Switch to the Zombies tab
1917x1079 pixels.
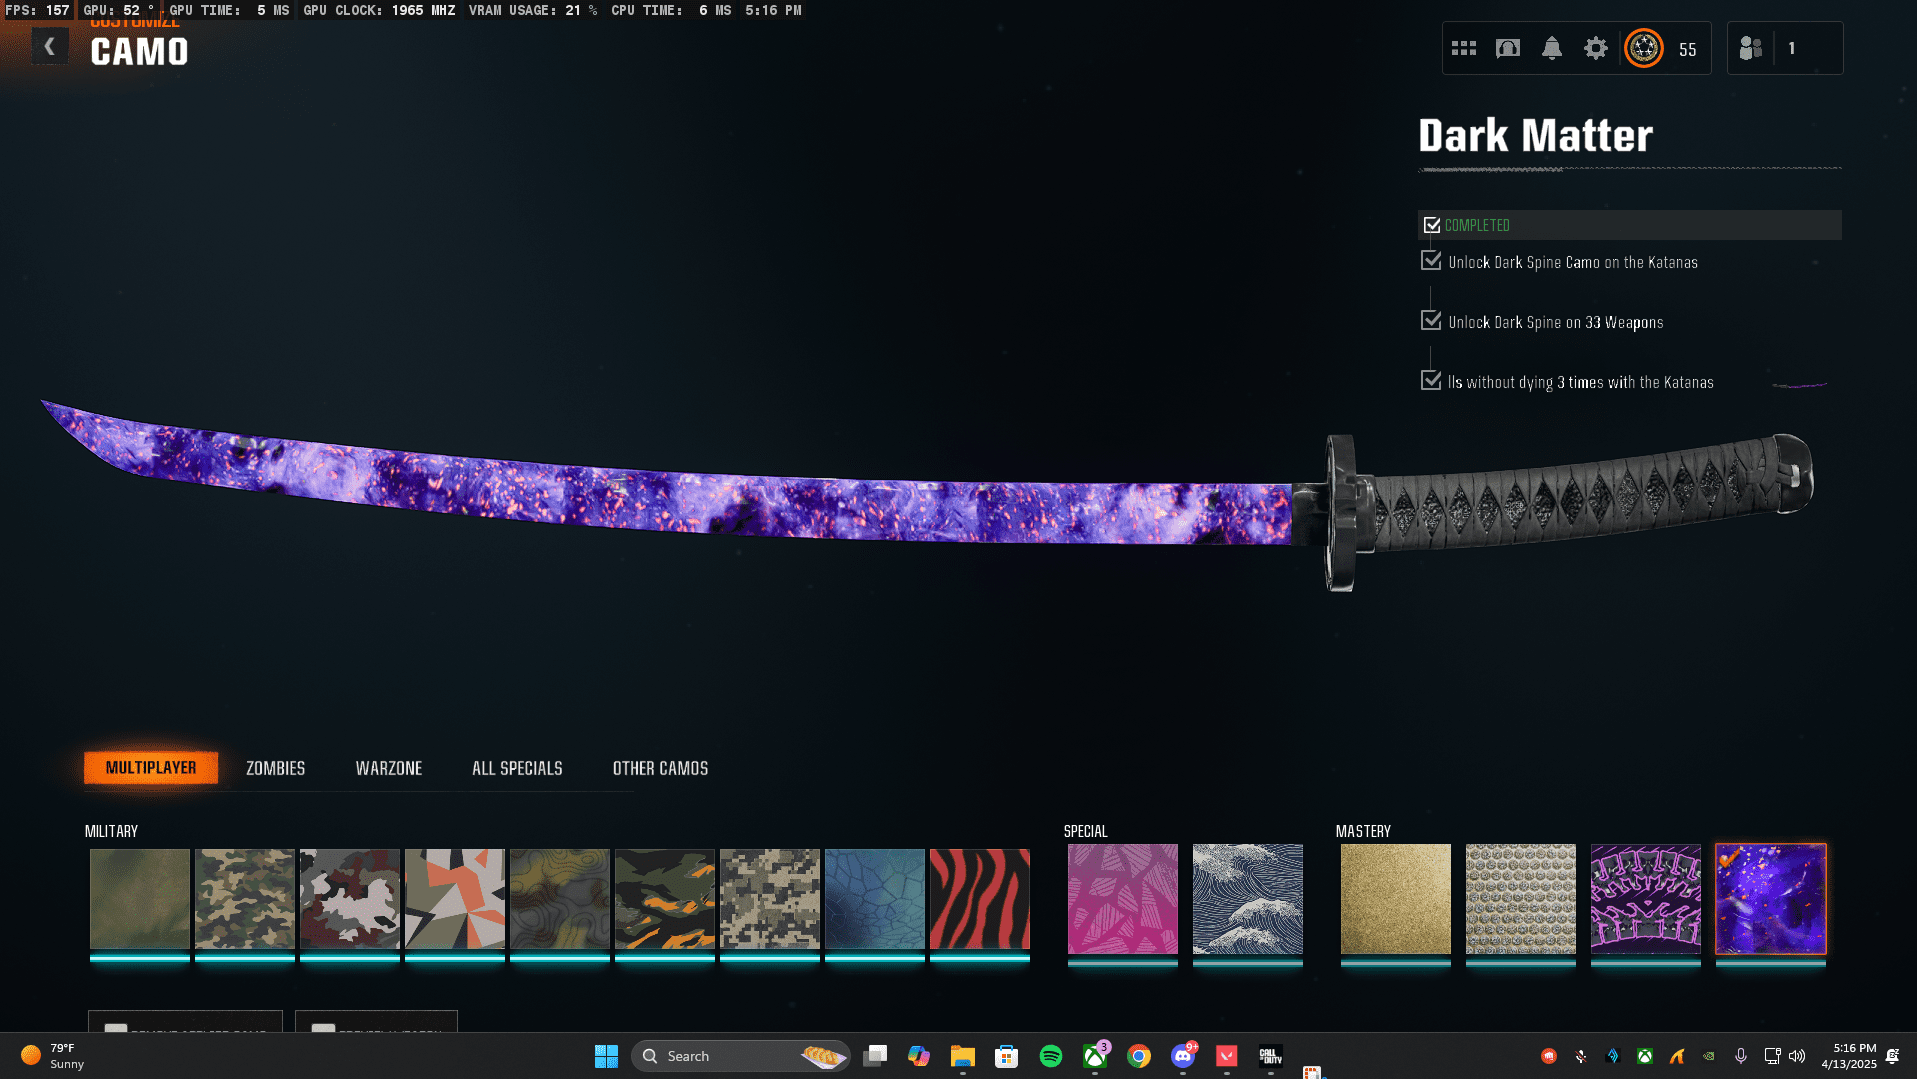[275, 768]
